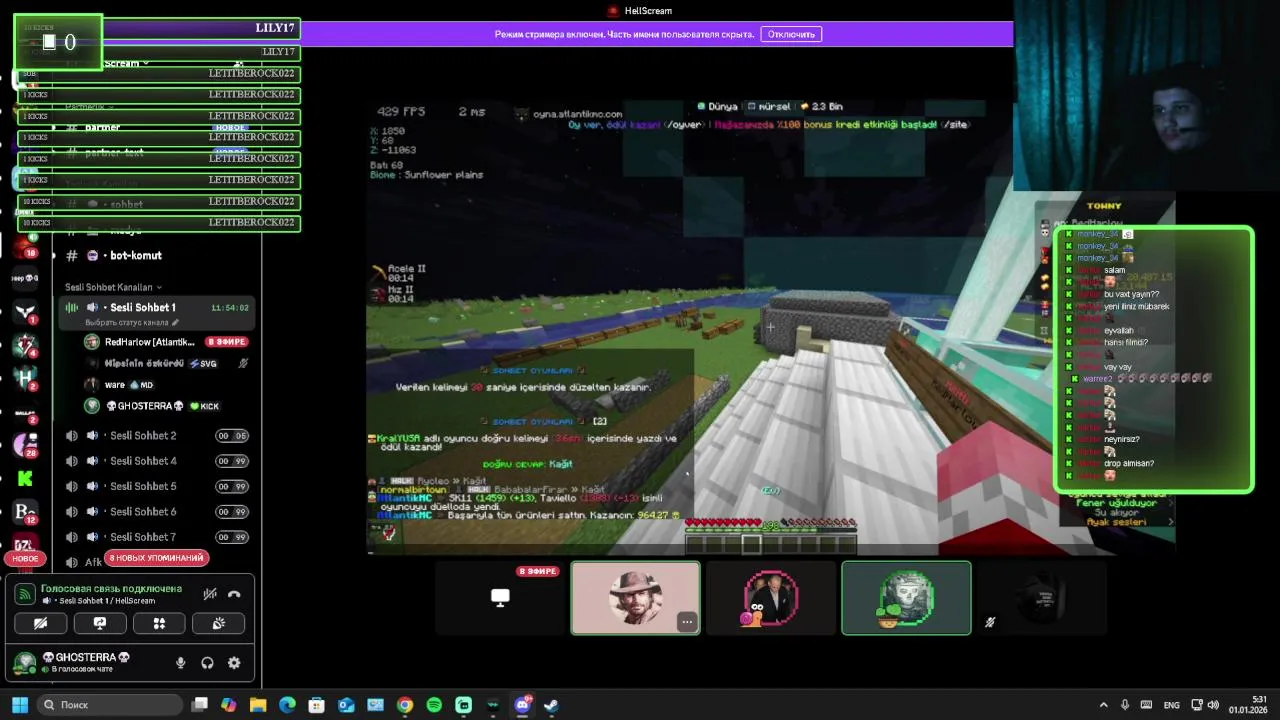Click the RedHarlow user in voice list

click(x=165, y=342)
